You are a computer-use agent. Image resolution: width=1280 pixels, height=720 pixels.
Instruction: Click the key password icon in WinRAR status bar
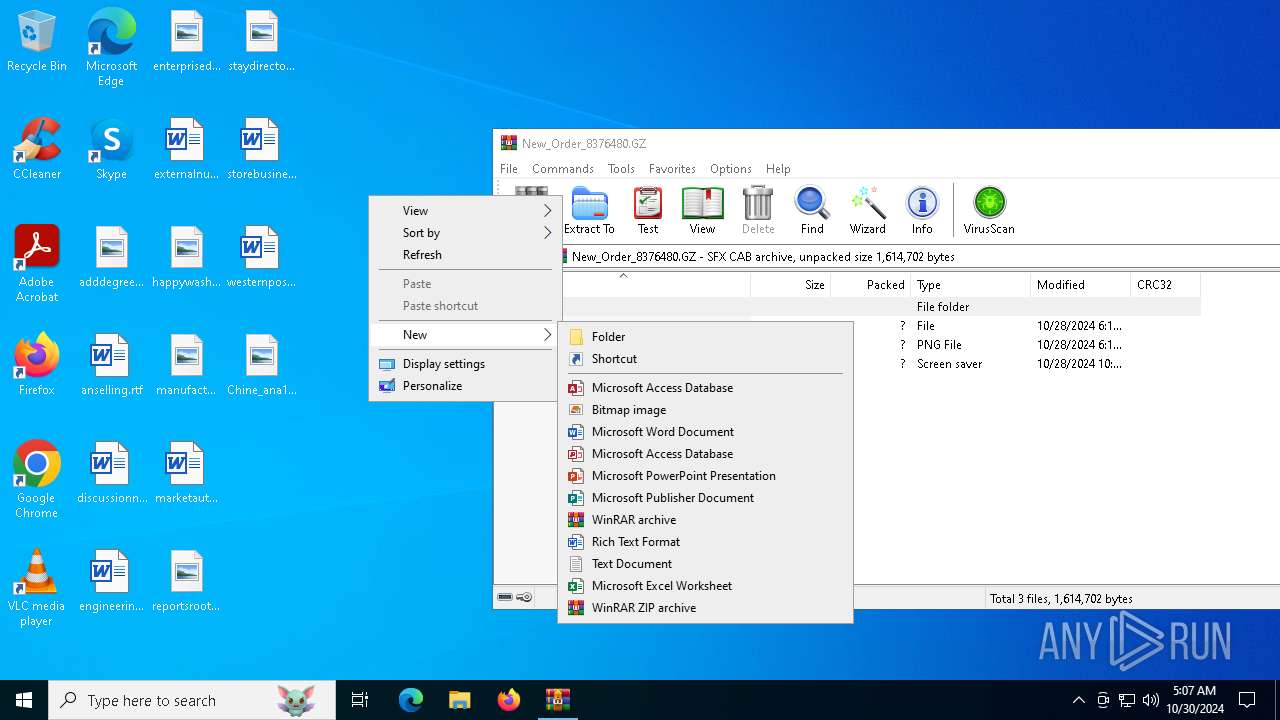(x=524, y=597)
